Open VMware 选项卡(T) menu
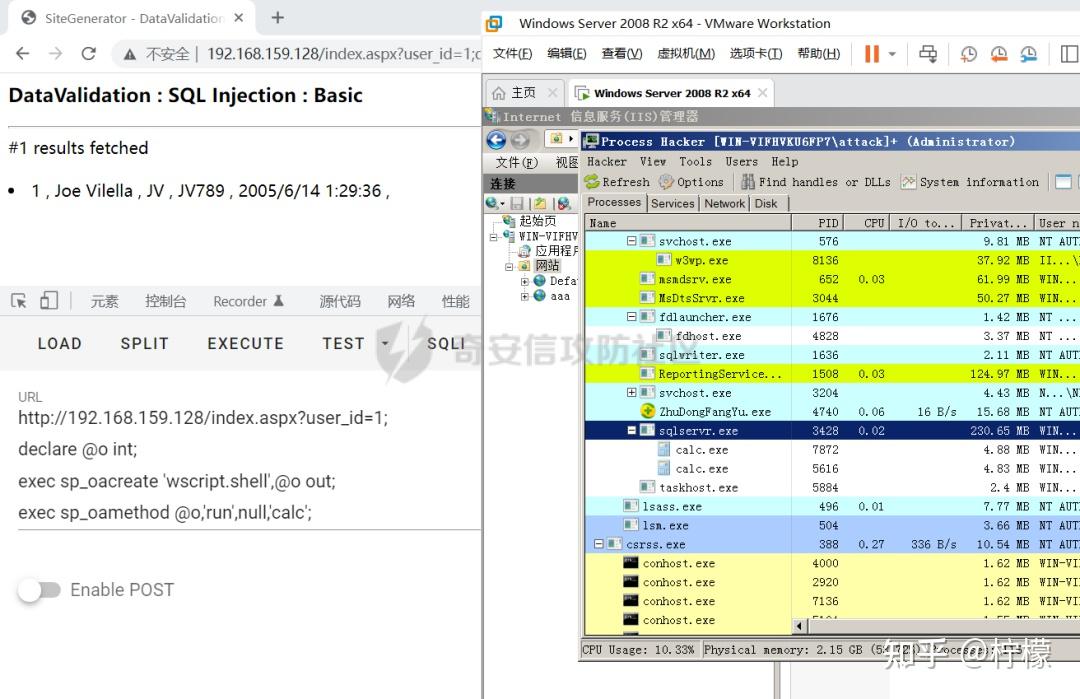The image size is (1080, 699). click(x=756, y=54)
